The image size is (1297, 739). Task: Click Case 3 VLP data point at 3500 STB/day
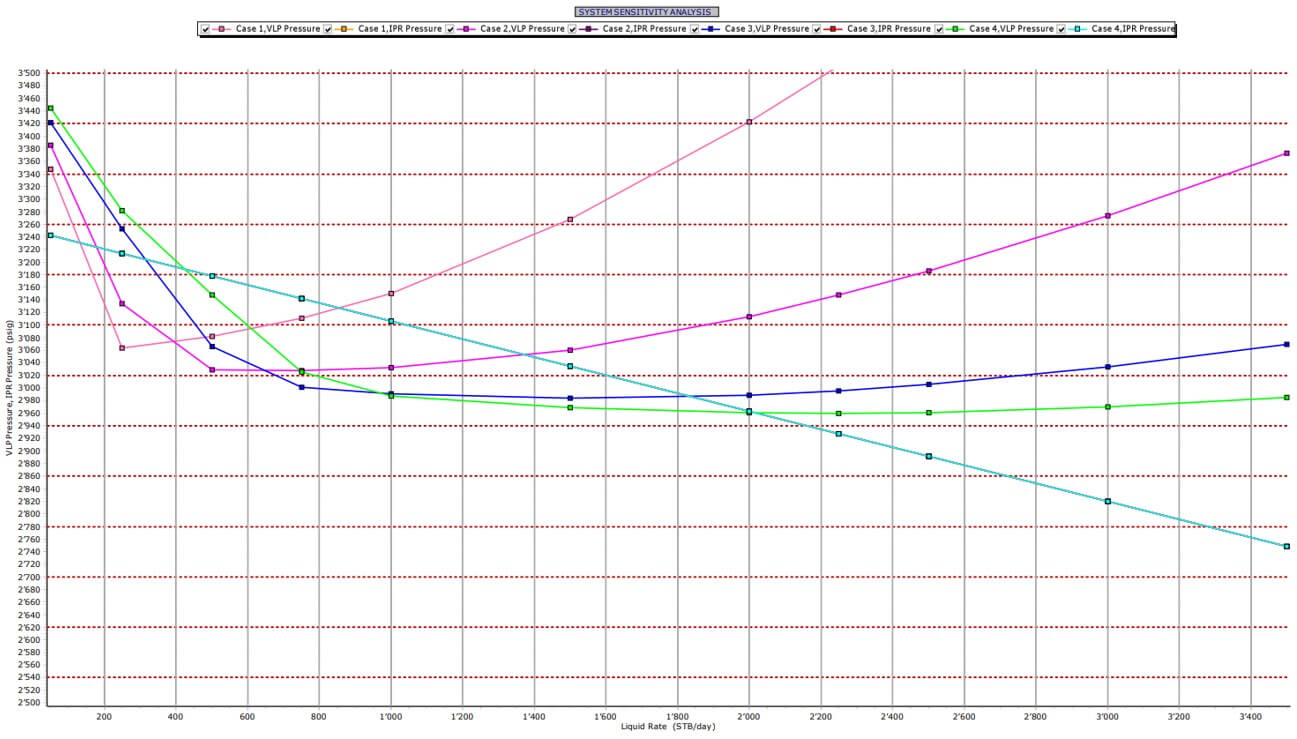coord(1286,344)
